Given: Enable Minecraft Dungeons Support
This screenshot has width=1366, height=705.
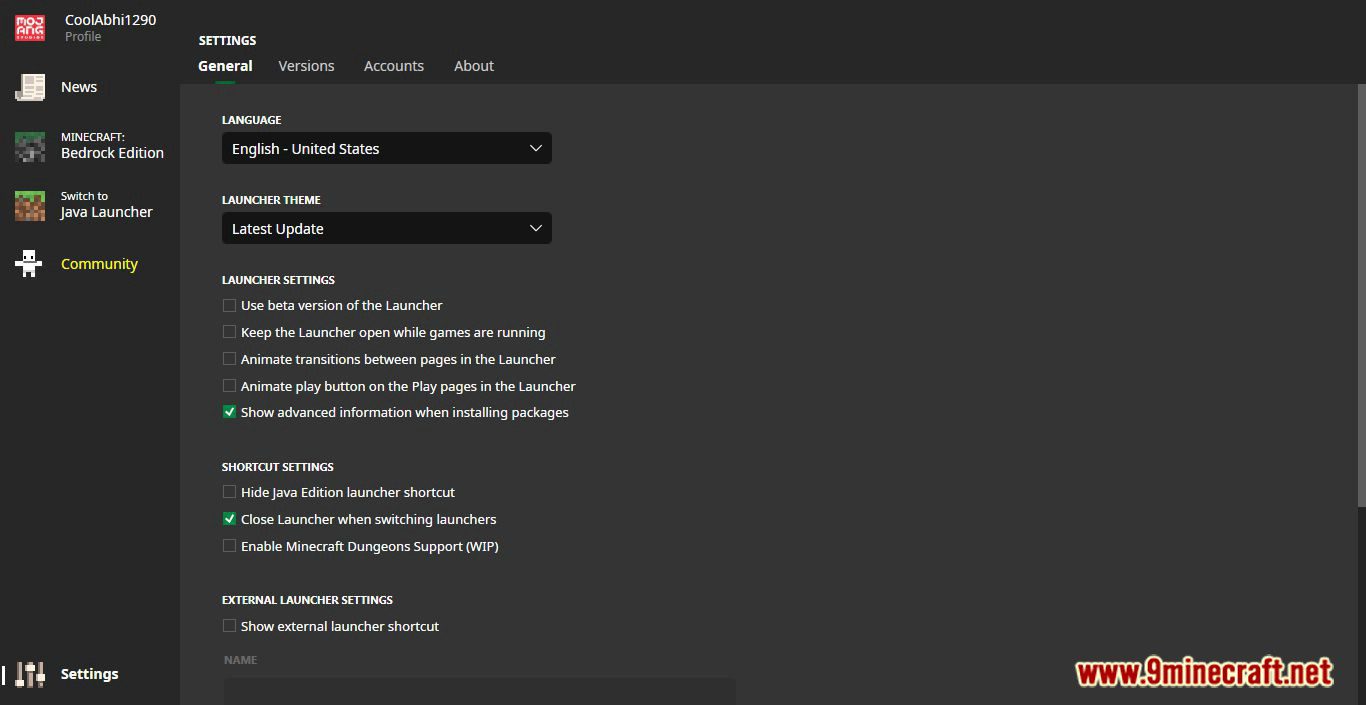Looking at the screenshot, I should (x=229, y=546).
